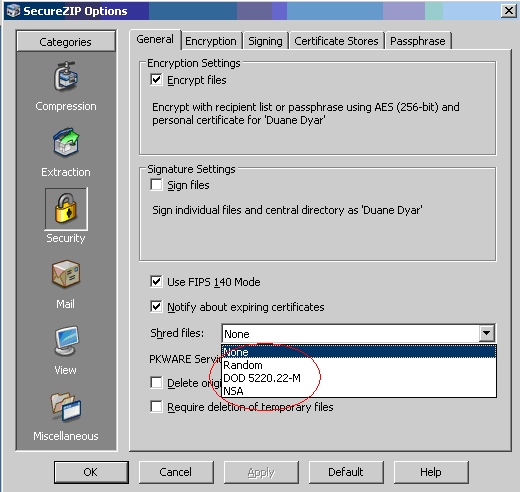Open the Mail category icon
Viewport: 520px width, 492px height.
pos(66,274)
